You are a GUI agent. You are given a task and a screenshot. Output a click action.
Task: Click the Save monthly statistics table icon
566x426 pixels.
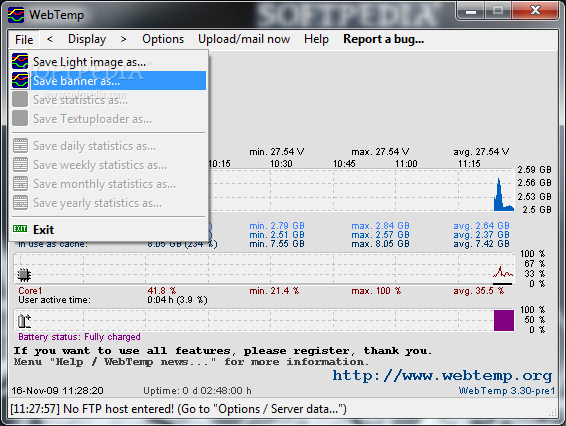tap(20, 184)
